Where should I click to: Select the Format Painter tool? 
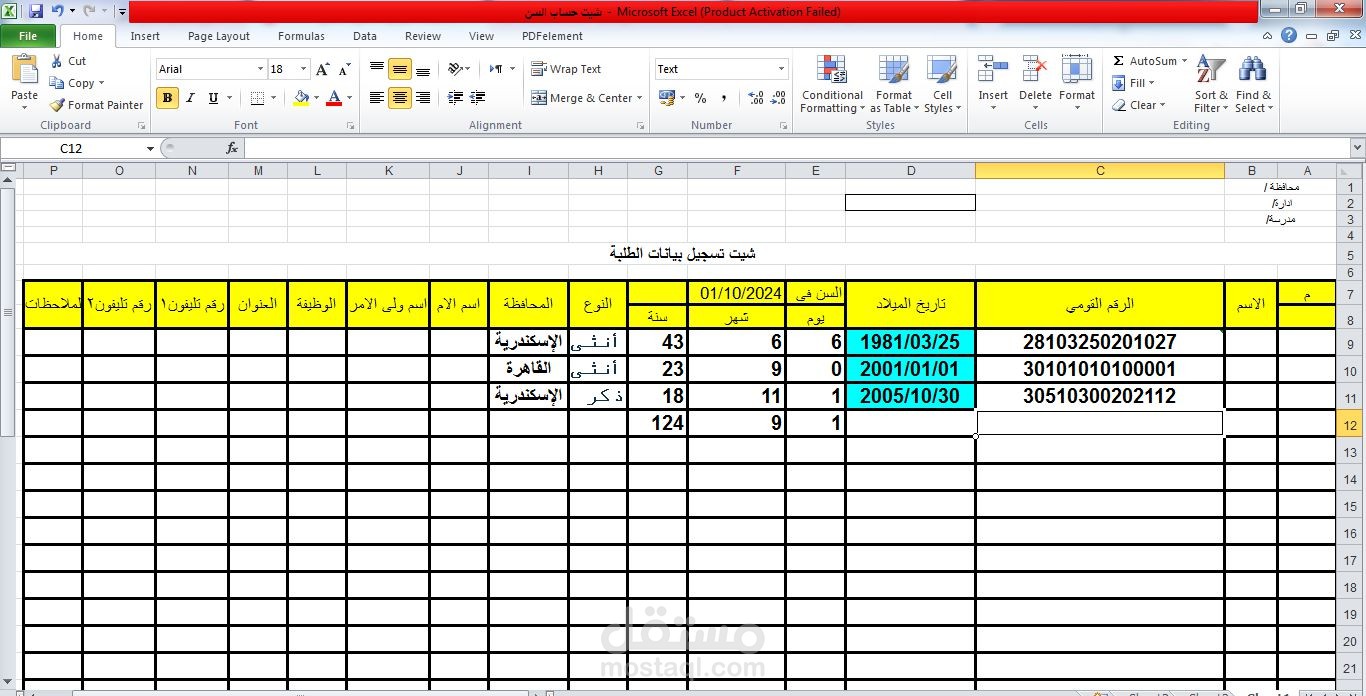point(95,104)
